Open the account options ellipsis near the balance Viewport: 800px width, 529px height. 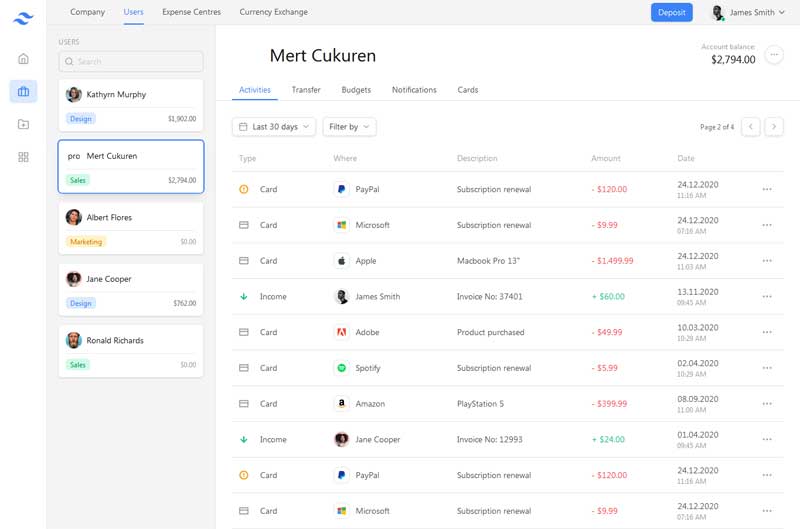tap(774, 55)
